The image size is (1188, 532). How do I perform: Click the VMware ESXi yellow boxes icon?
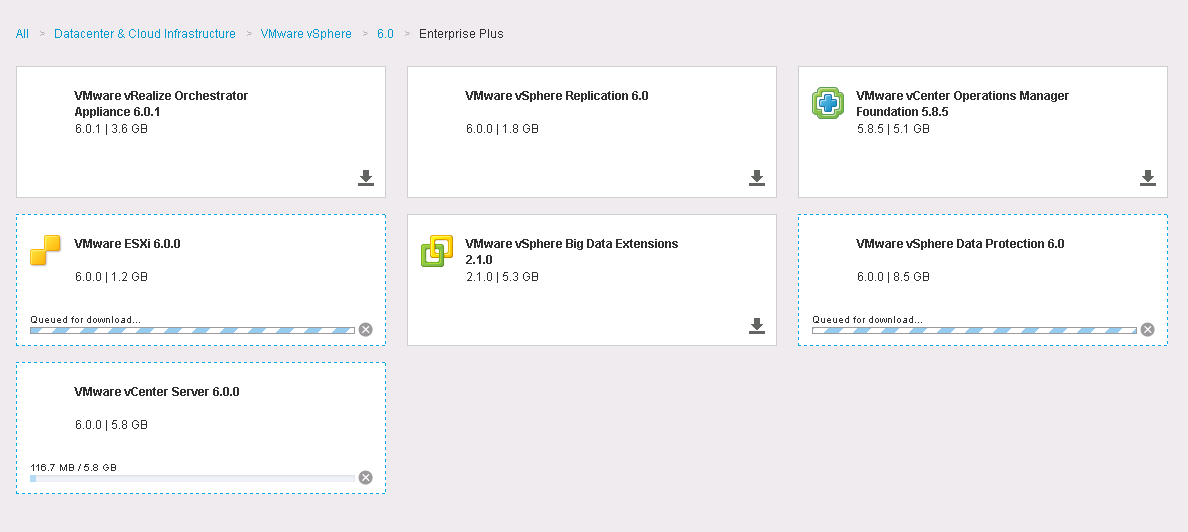[x=45, y=251]
